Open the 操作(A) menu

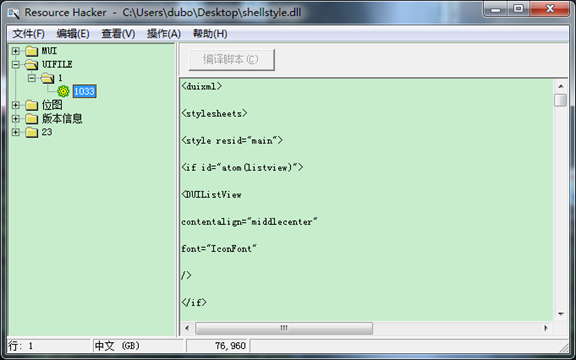pos(163,34)
